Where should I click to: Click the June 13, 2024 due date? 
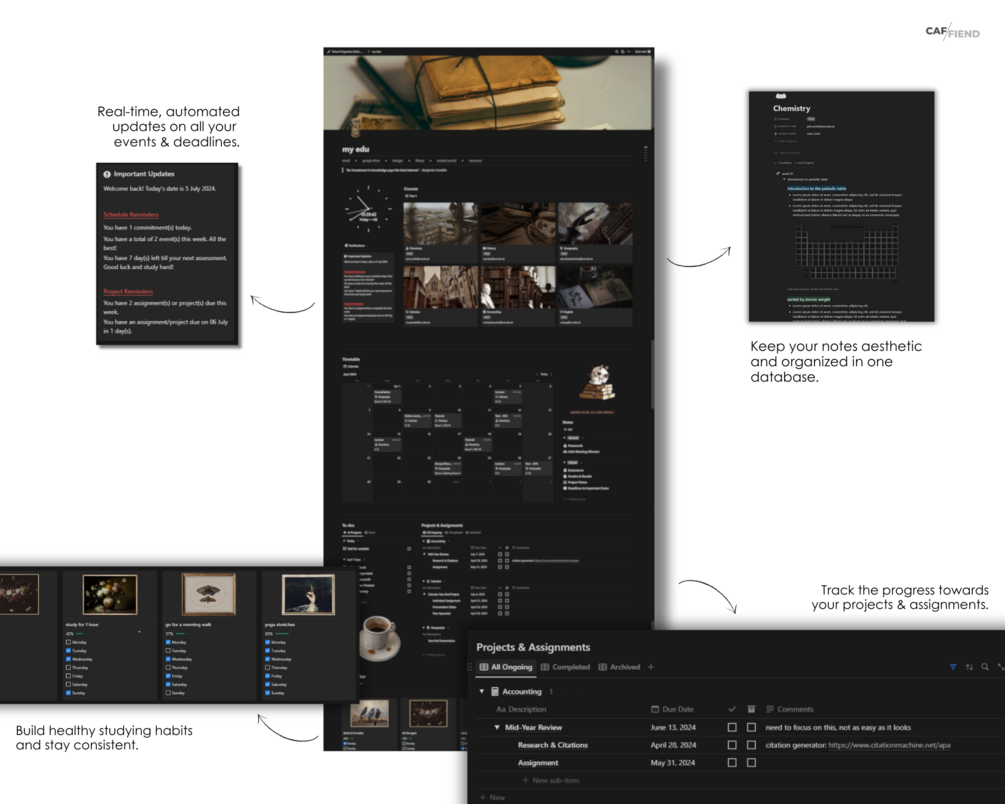[673, 727]
